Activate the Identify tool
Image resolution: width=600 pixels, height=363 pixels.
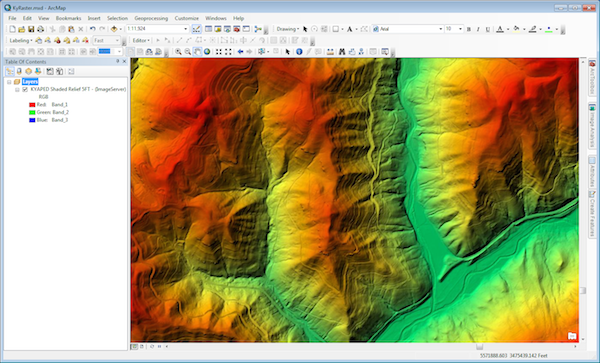coord(299,52)
